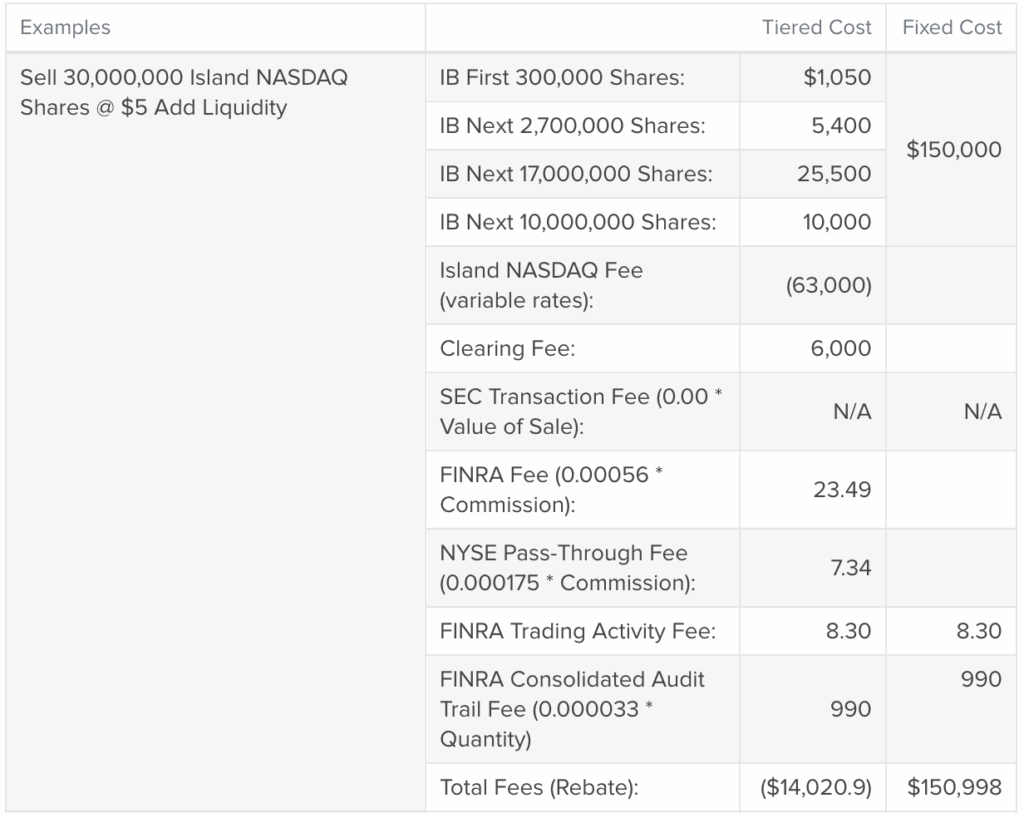Click the SEC Transaction Fee label
Image resolution: width=1024 pixels, height=813 pixels.
580,411
